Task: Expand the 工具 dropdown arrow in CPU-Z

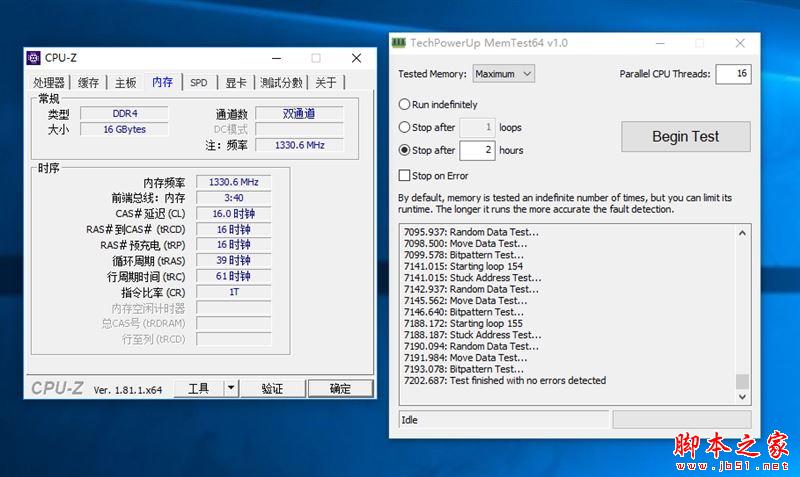Action: (x=231, y=388)
